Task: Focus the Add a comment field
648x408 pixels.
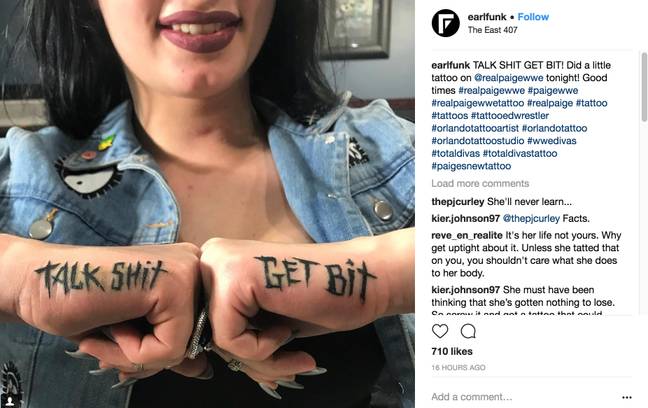Action: point(523,397)
